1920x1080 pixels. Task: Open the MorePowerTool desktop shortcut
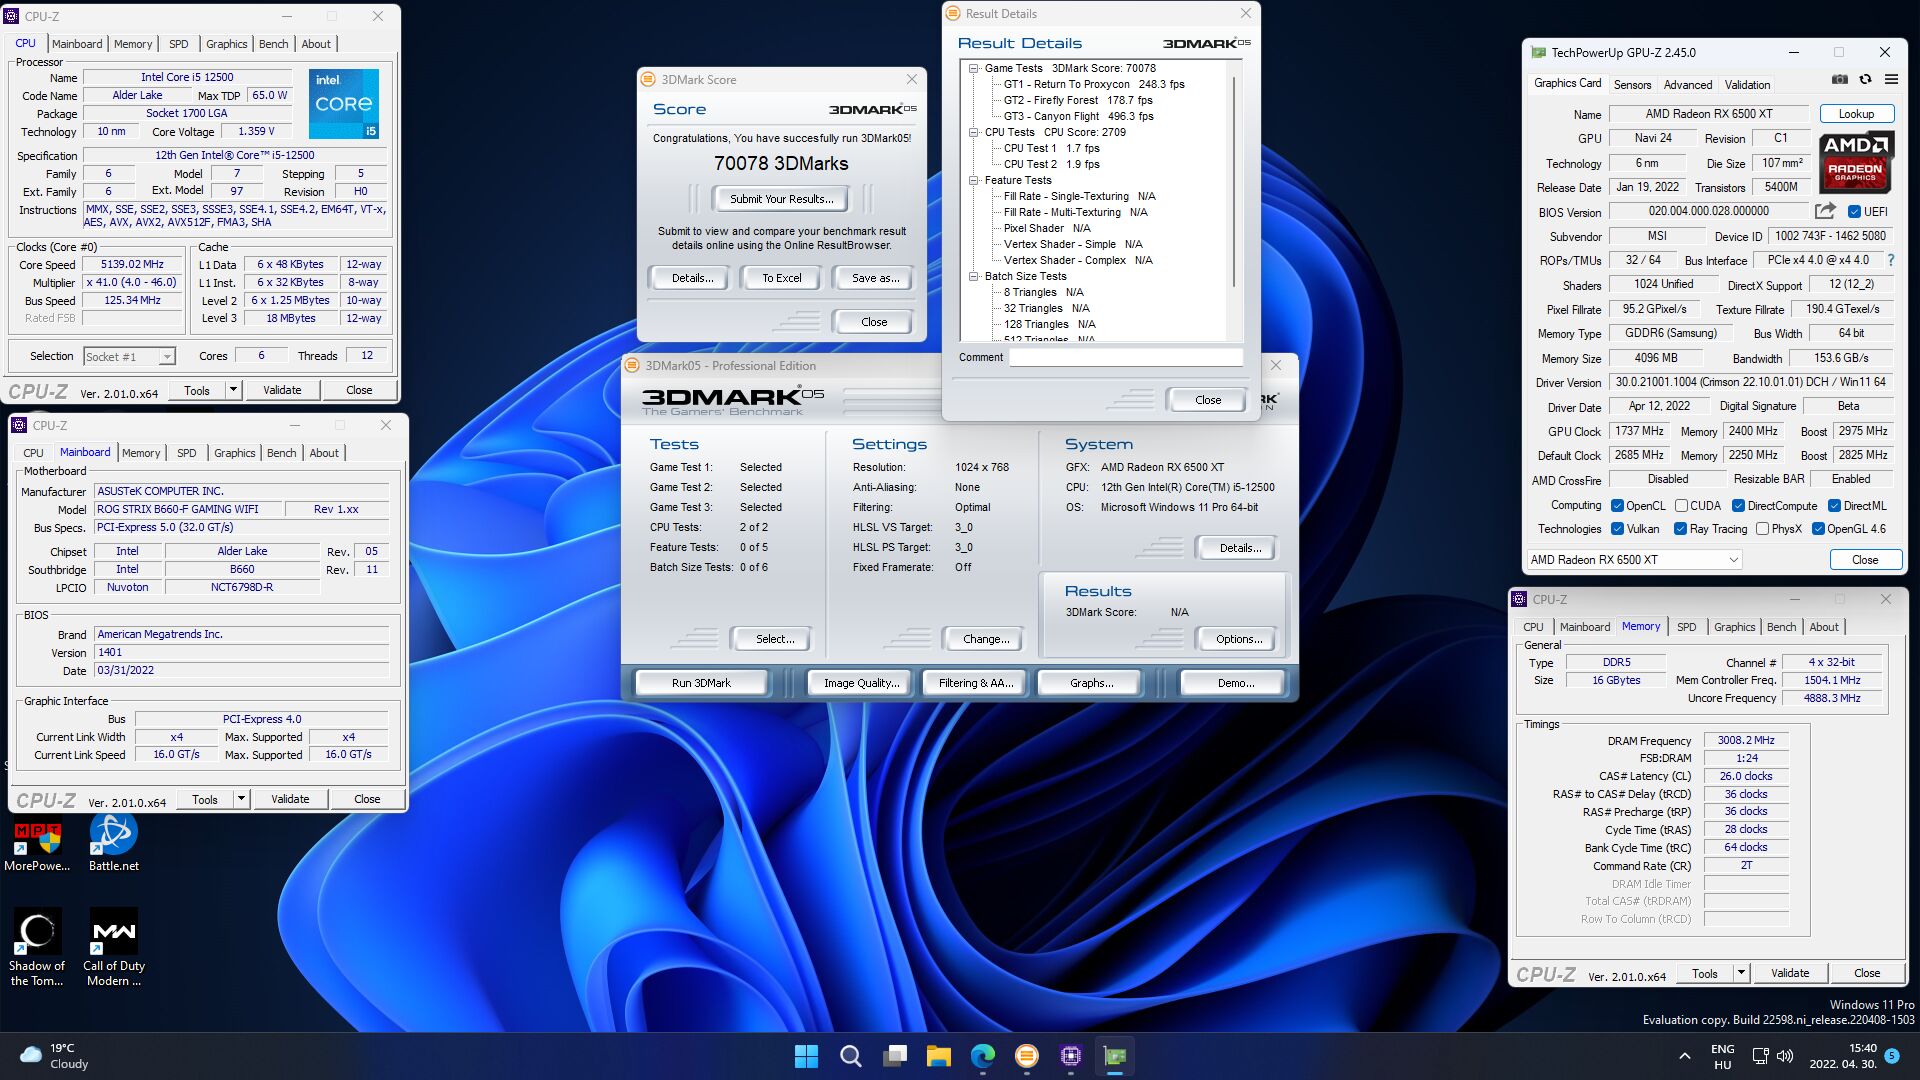click(x=37, y=845)
